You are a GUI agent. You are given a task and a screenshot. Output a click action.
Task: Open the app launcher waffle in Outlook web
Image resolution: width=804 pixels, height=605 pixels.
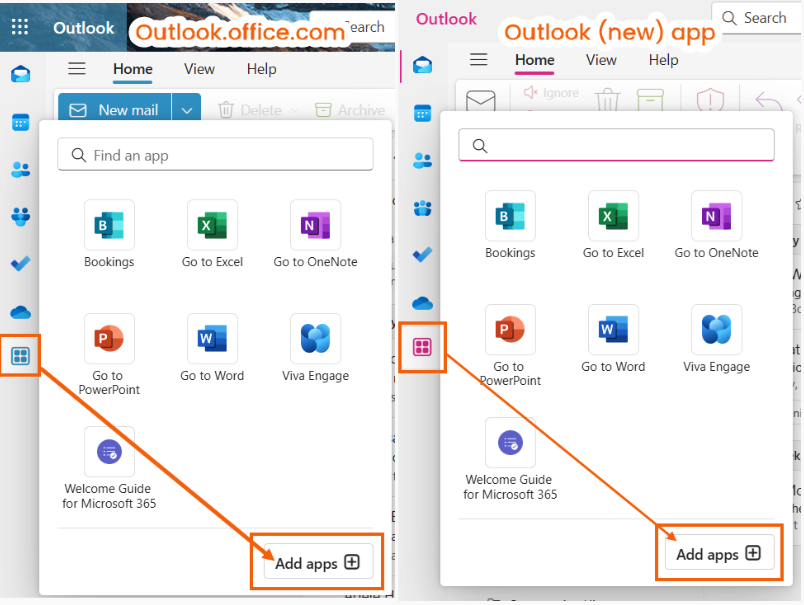click(x=20, y=27)
